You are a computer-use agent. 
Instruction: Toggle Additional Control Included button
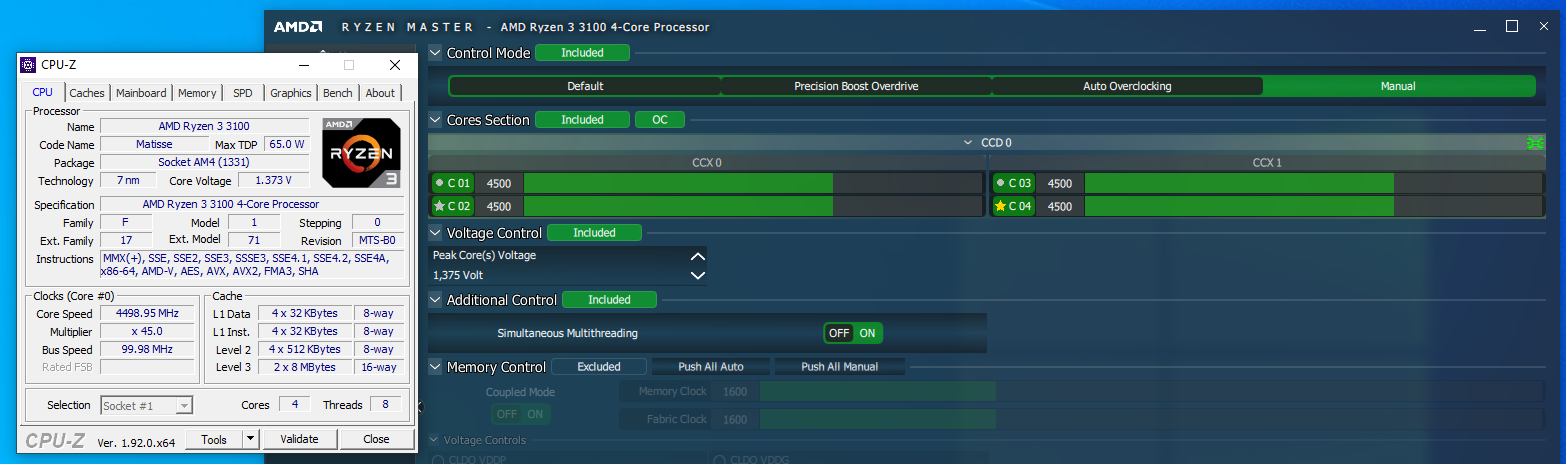[x=610, y=300]
